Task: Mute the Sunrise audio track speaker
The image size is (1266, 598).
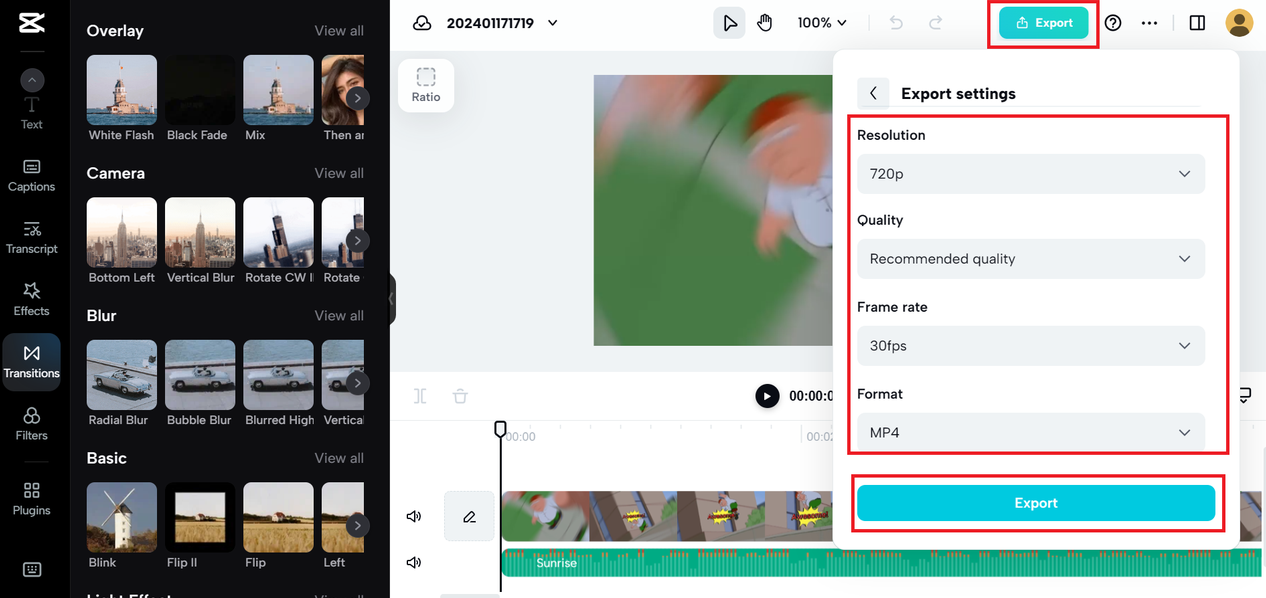Action: pos(414,563)
